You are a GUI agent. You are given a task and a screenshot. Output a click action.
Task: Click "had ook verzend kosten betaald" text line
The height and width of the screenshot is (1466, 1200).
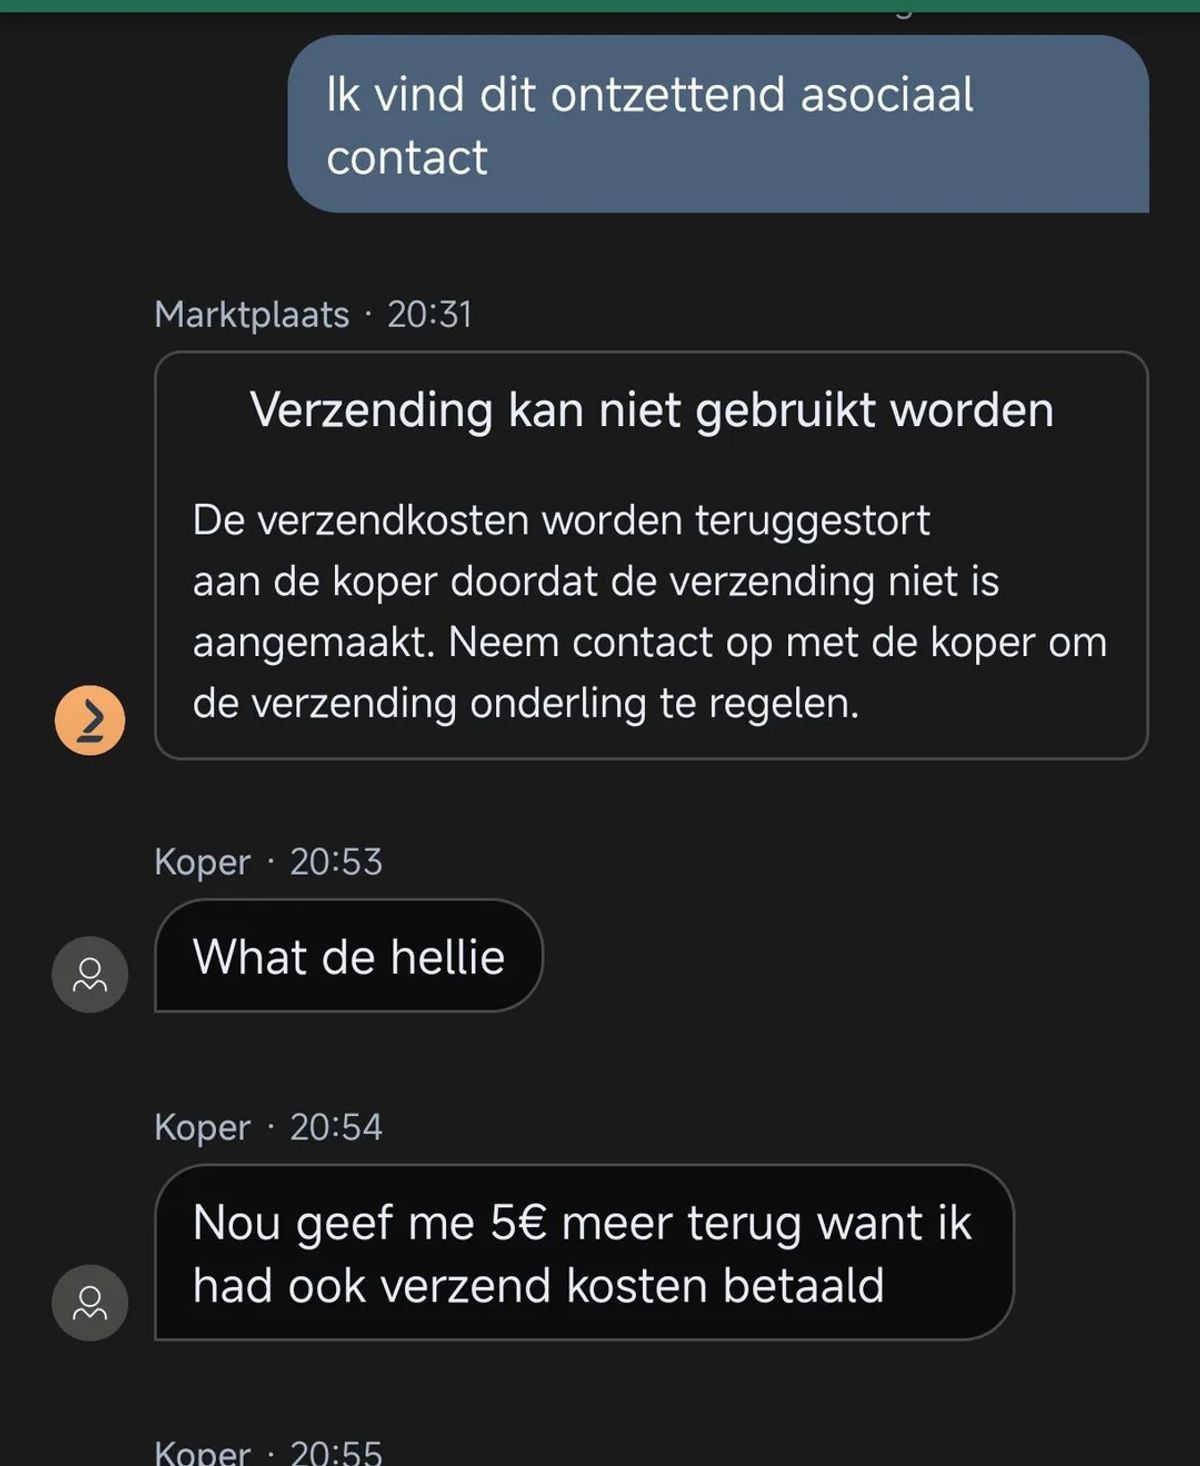coord(538,1286)
